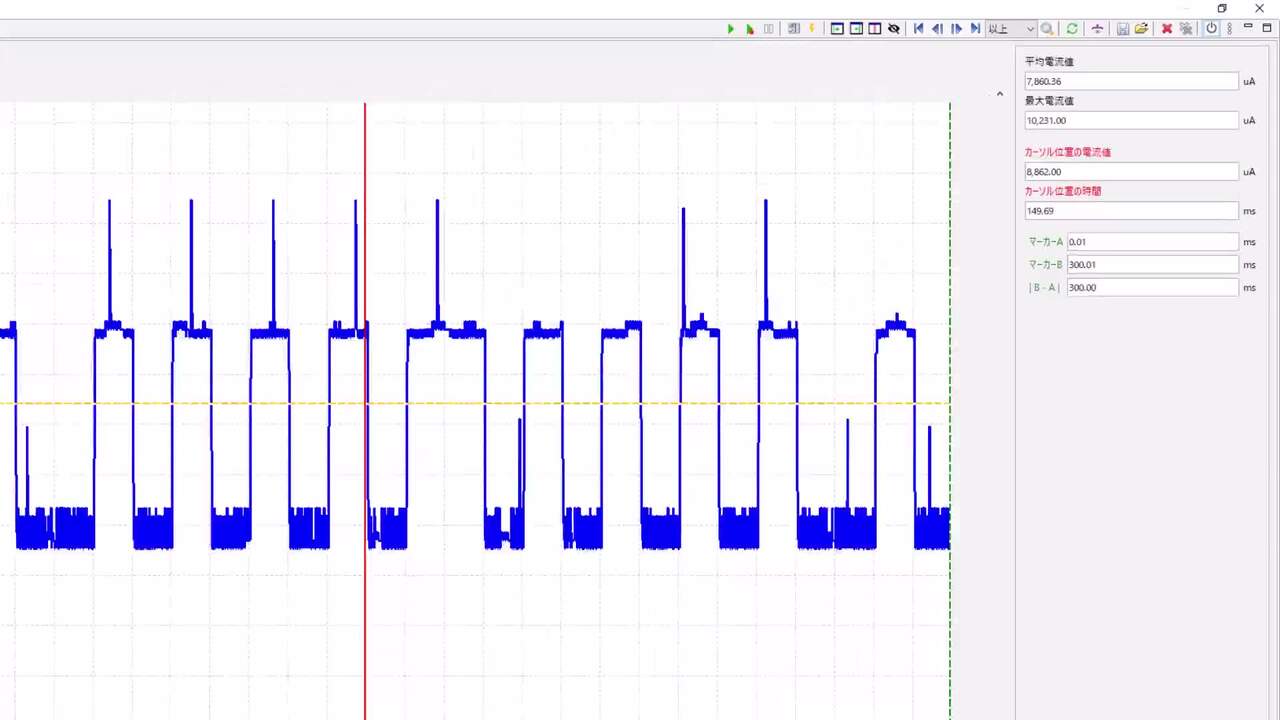
Task: Open the vertical dots overflow menu
Action: [x=1229, y=29]
